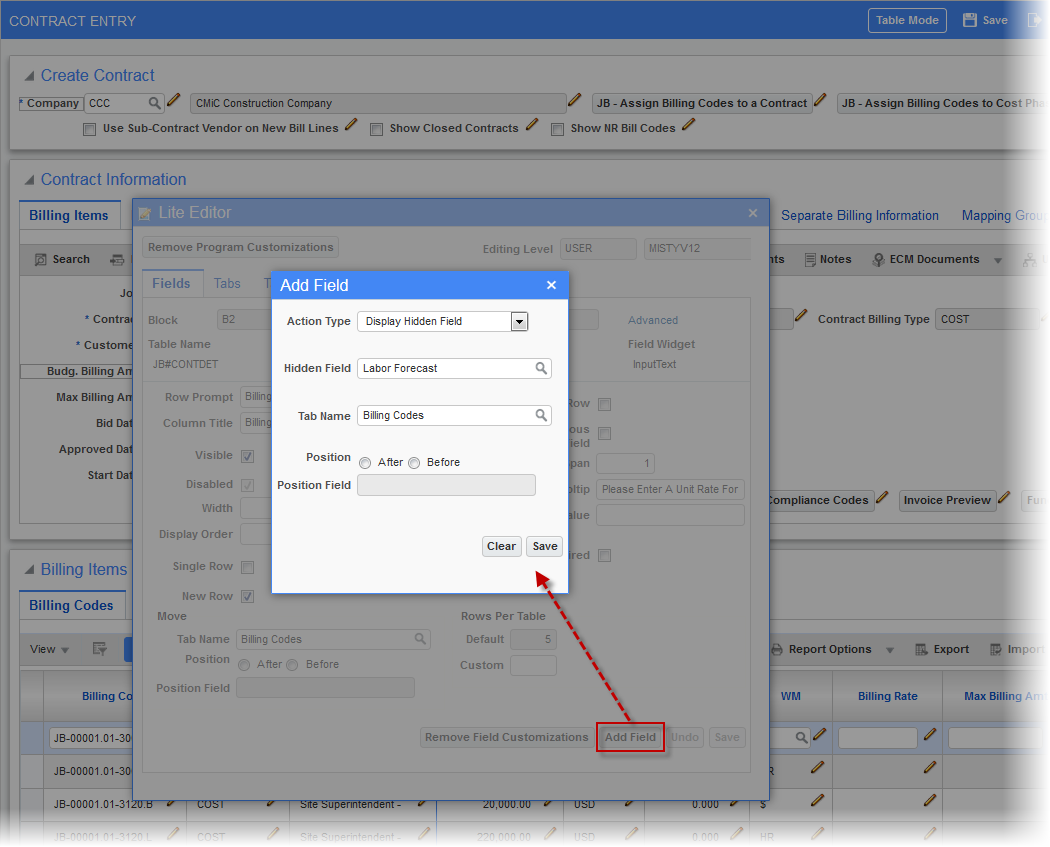Select the Fields tab in Lite Editor
This screenshot has height=847, width=1050.
point(171,283)
